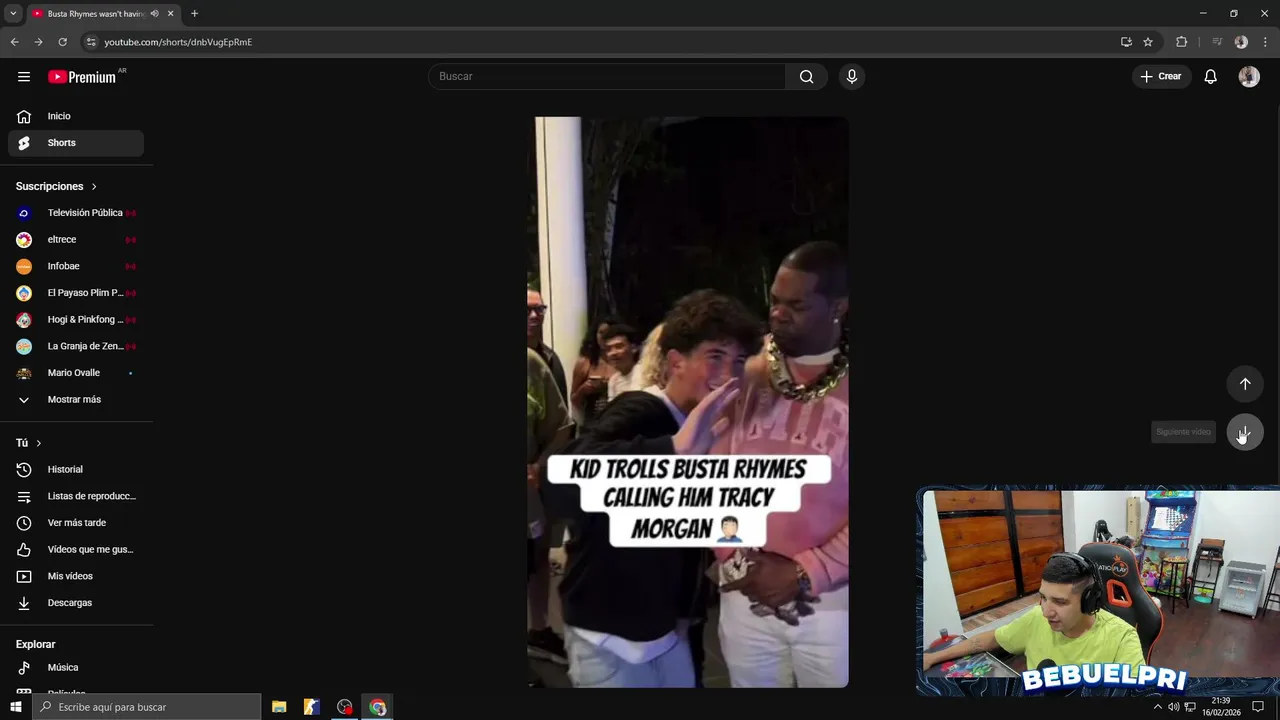Screen dimensions: 1280x720
Task: Expand Mostrar más subscriptions
Action: click(76, 400)
